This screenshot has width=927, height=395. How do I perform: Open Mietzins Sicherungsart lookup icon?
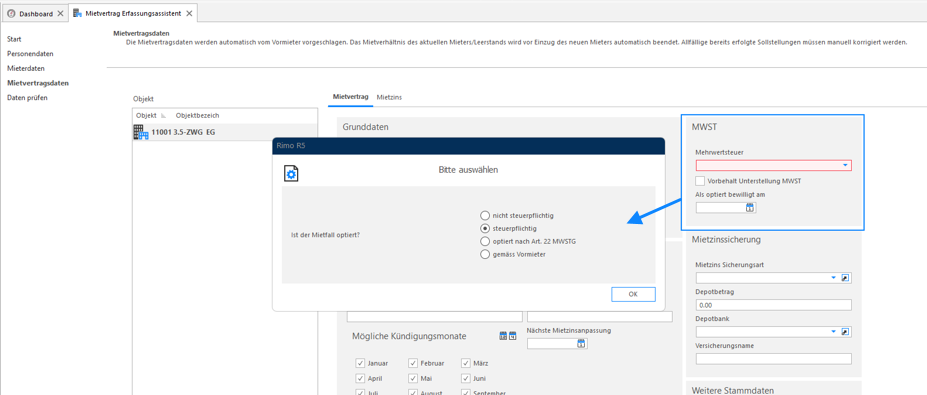[x=845, y=277]
